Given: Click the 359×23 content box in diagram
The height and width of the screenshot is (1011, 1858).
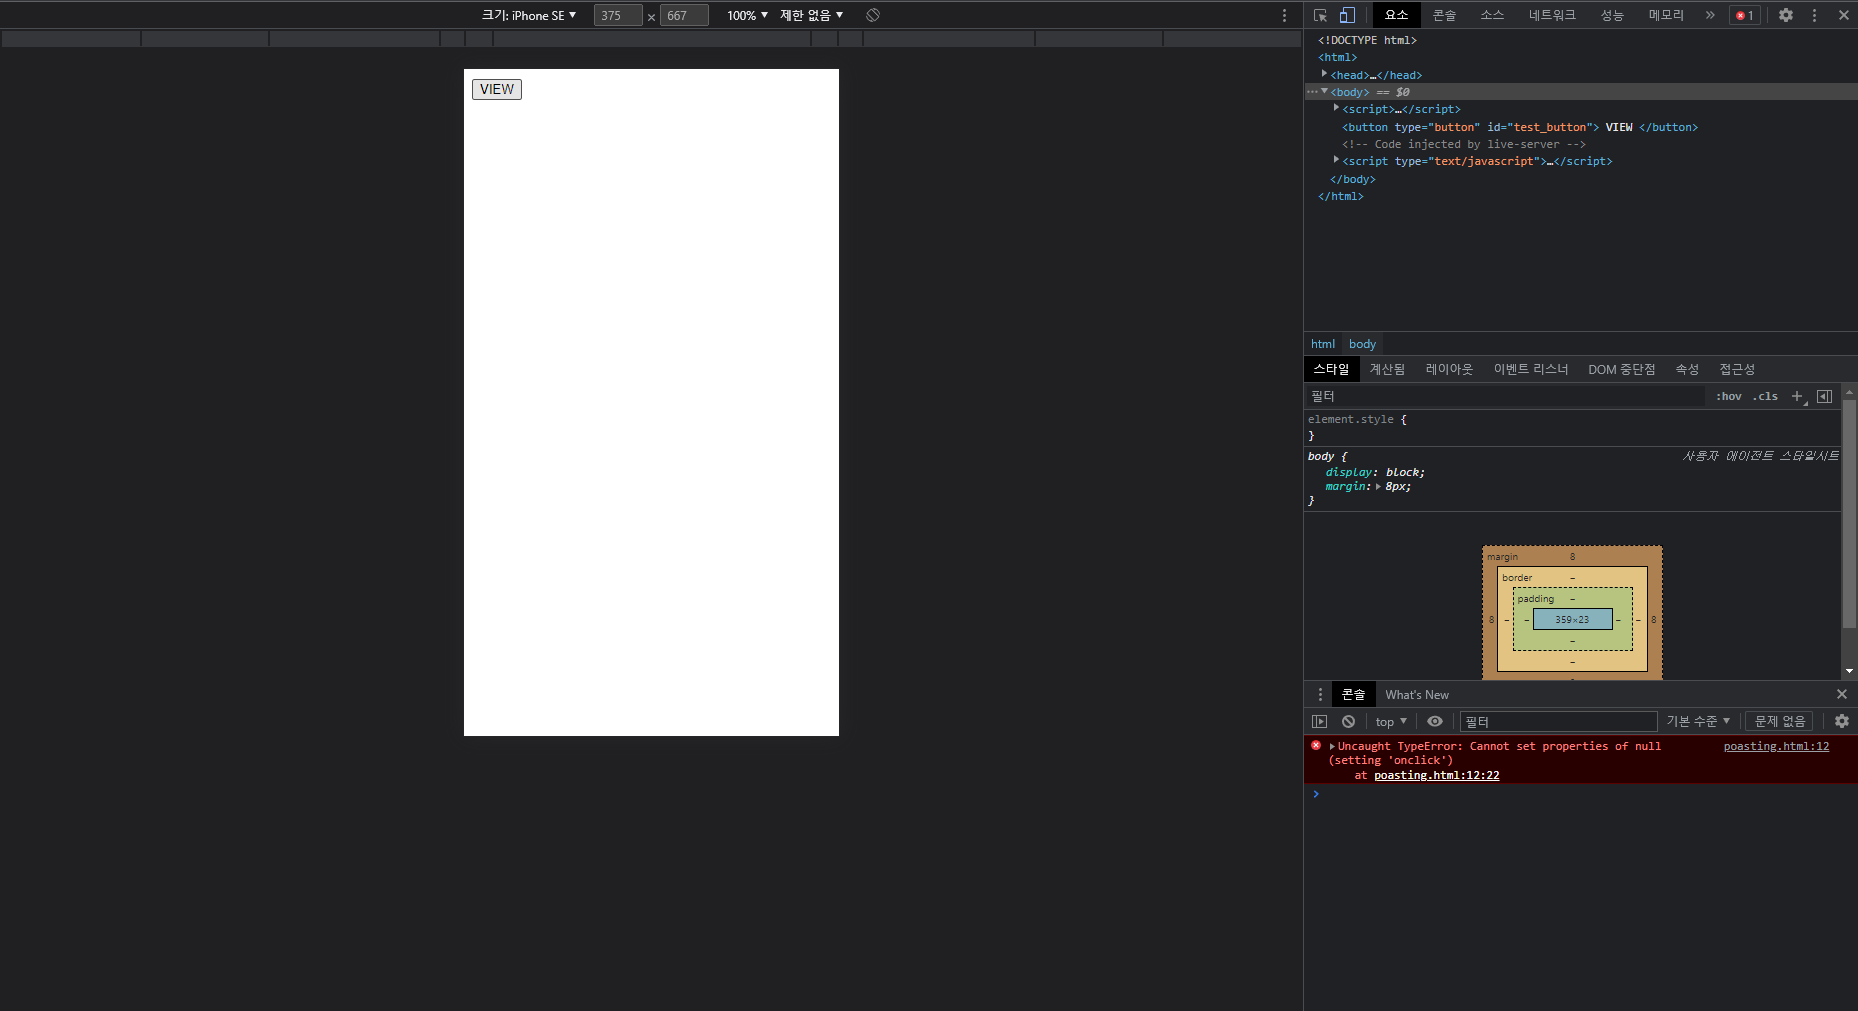Looking at the screenshot, I should pos(1572,619).
